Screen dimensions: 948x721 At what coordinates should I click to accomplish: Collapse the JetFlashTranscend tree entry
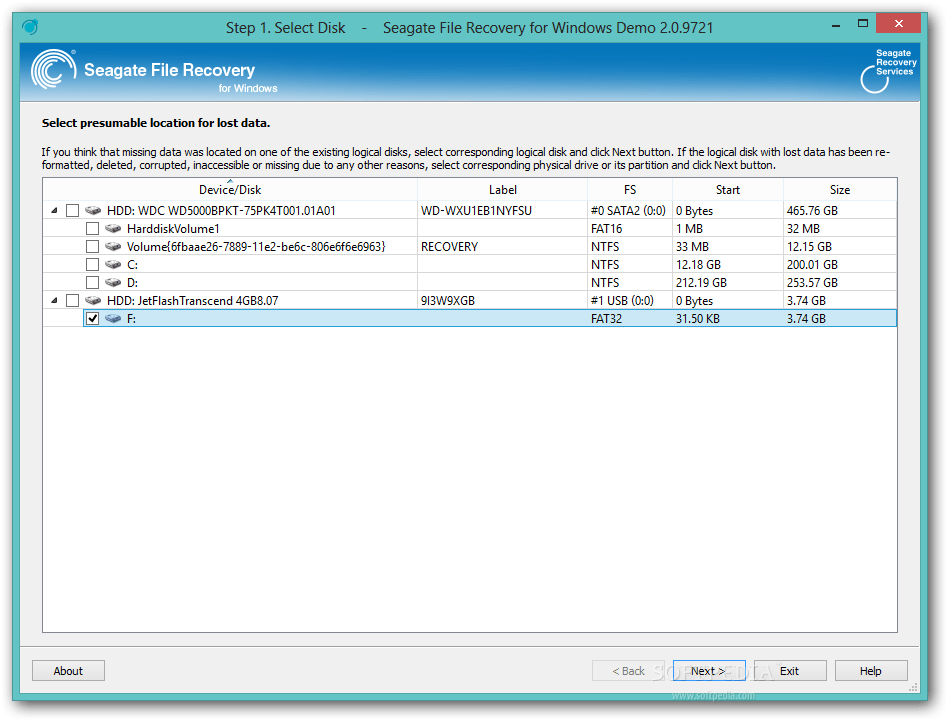54,300
